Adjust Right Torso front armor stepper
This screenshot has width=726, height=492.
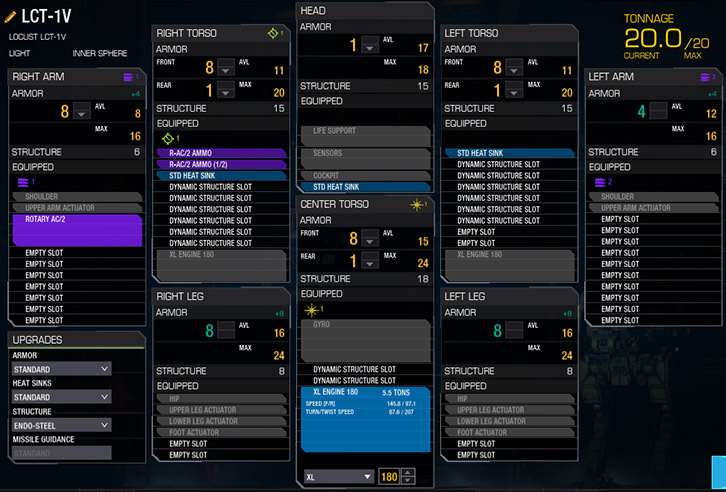(x=225, y=67)
